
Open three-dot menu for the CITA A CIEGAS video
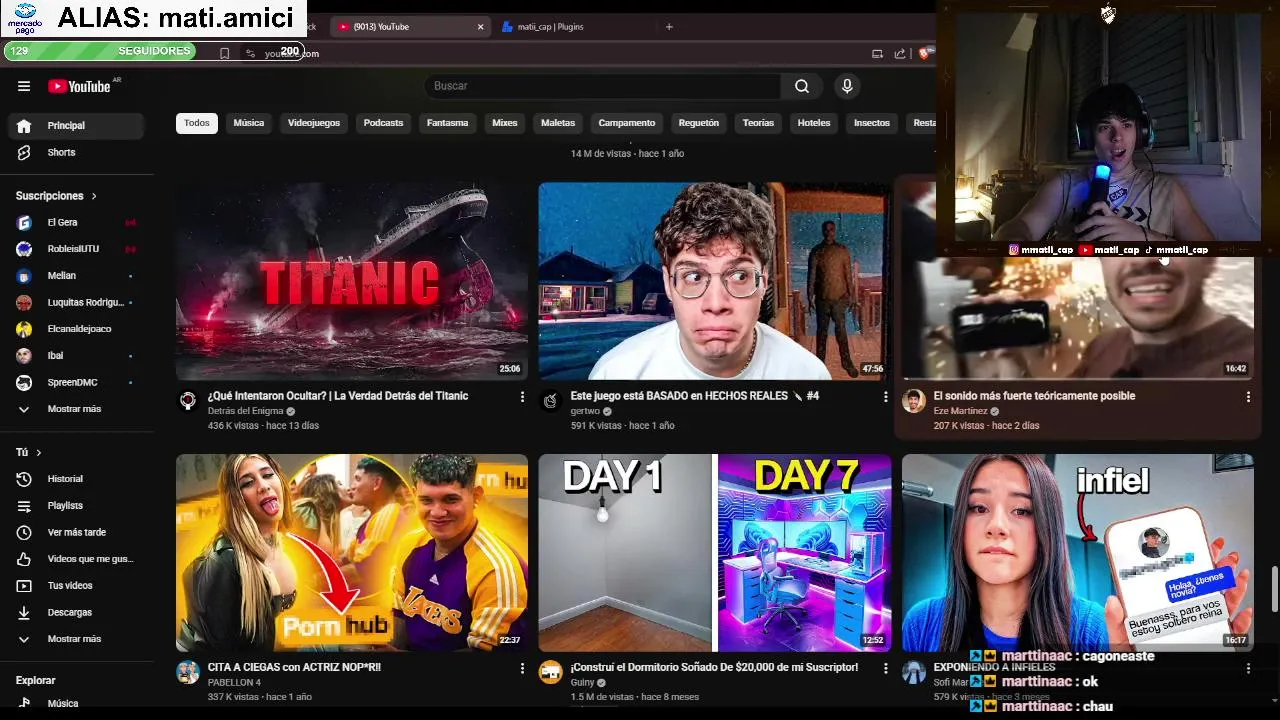coord(522,668)
